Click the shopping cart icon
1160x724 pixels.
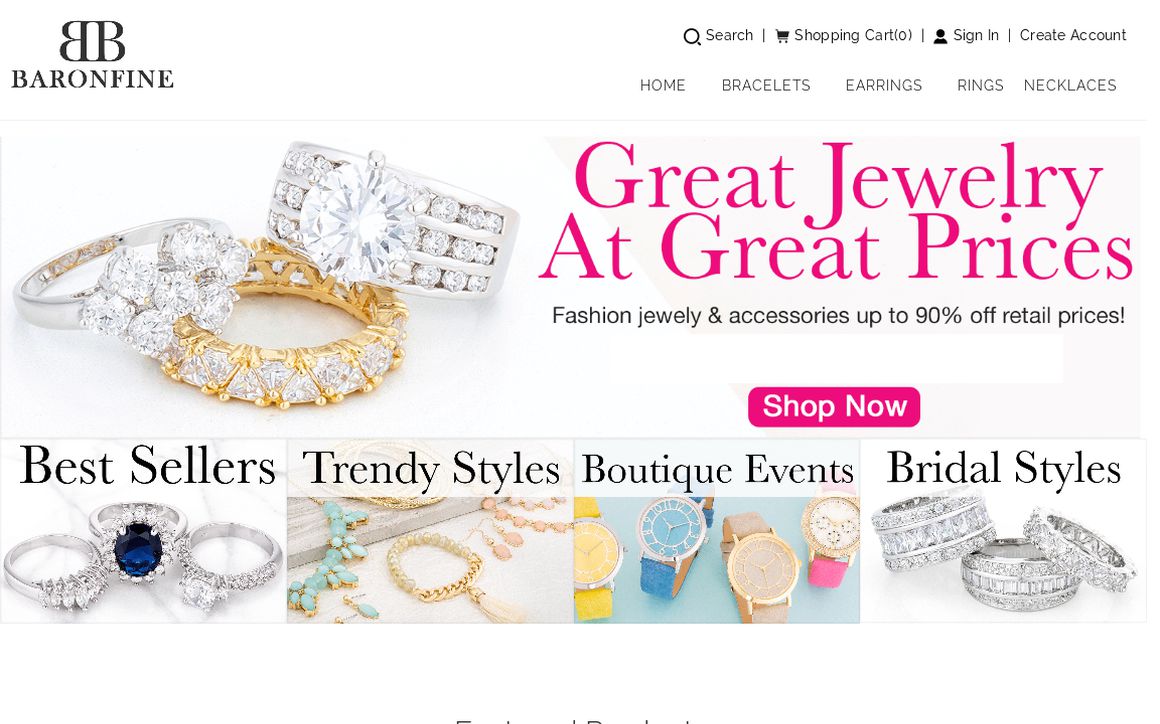(x=782, y=35)
